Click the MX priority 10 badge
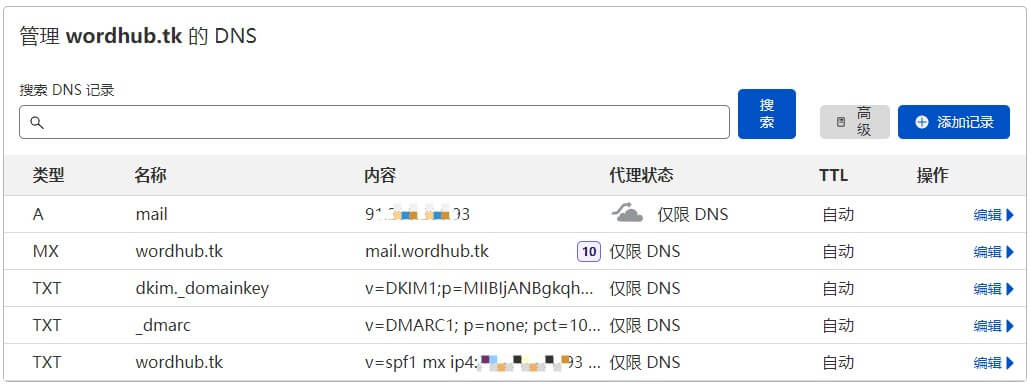Screen dimensions: 1030x384 [x=589, y=251]
